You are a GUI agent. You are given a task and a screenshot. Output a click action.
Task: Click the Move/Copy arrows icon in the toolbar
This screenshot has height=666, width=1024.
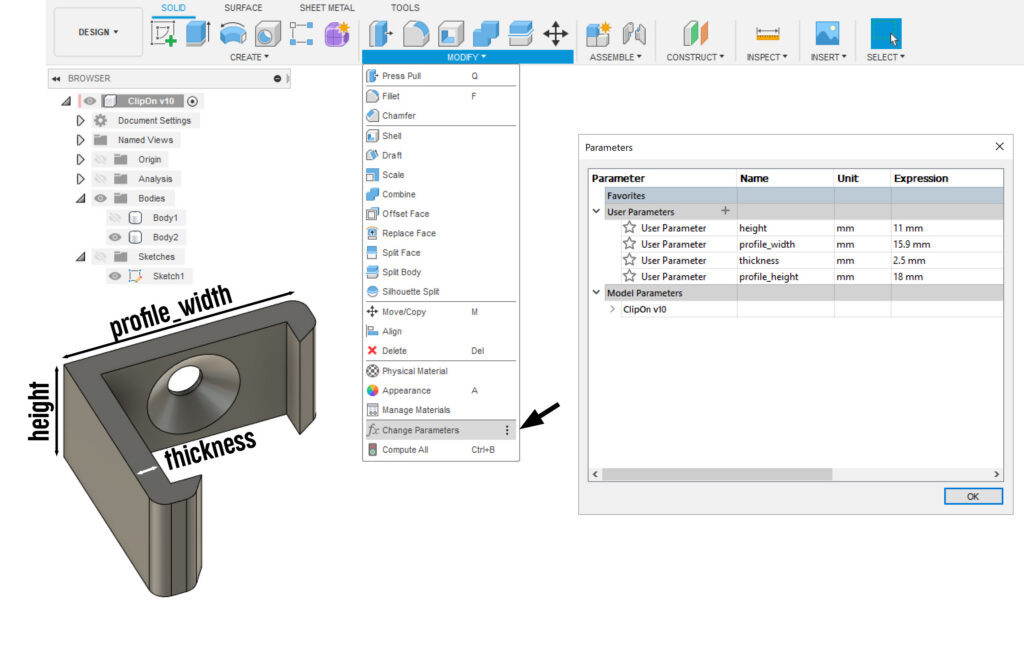pyautogui.click(x=555, y=34)
